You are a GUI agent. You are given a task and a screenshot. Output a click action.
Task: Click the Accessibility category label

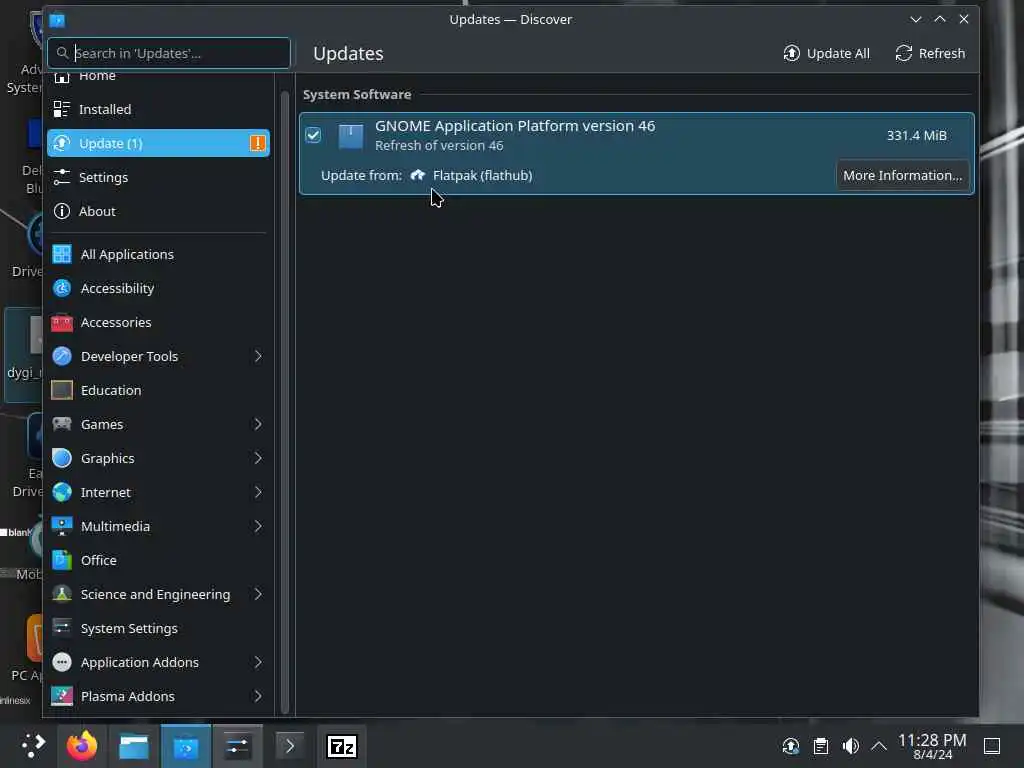(x=118, y=288)
